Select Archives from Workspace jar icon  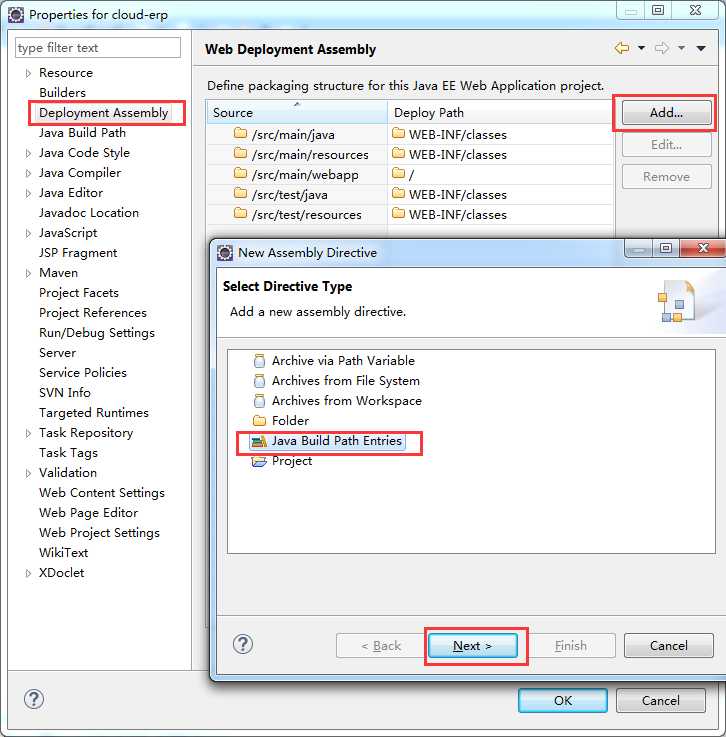[259, 400]
